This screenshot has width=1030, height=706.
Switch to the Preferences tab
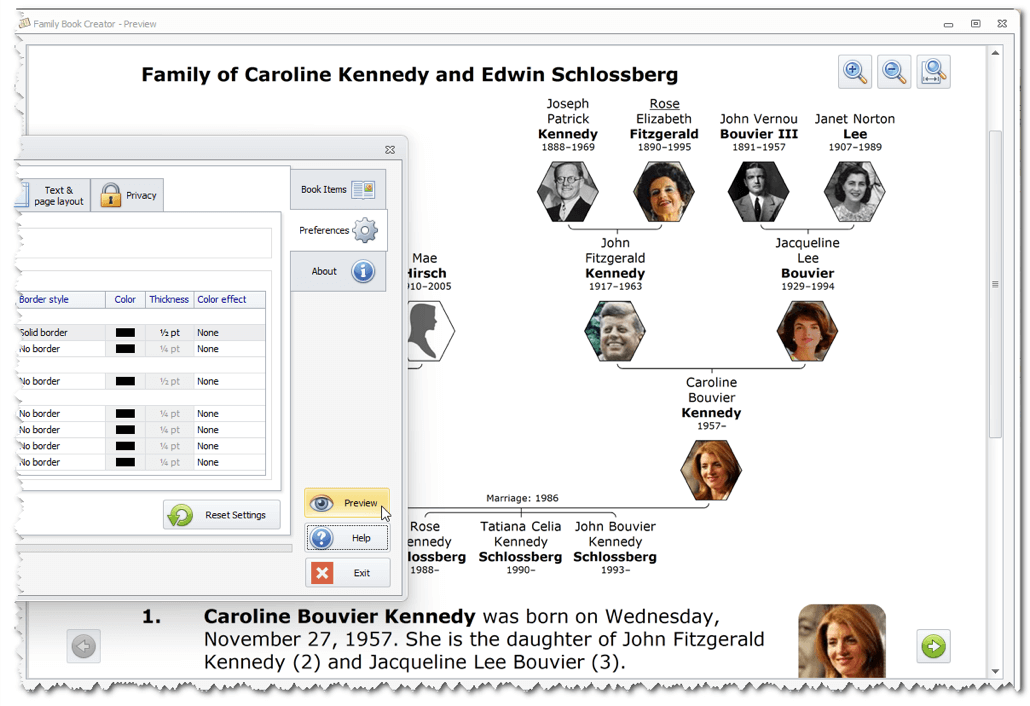[x=338, y=230]
